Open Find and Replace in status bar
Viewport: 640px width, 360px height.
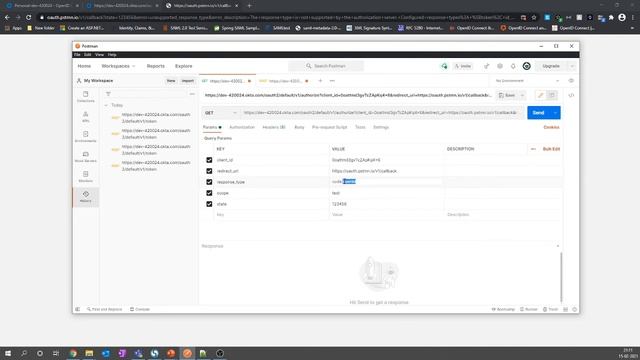point(104,309)
